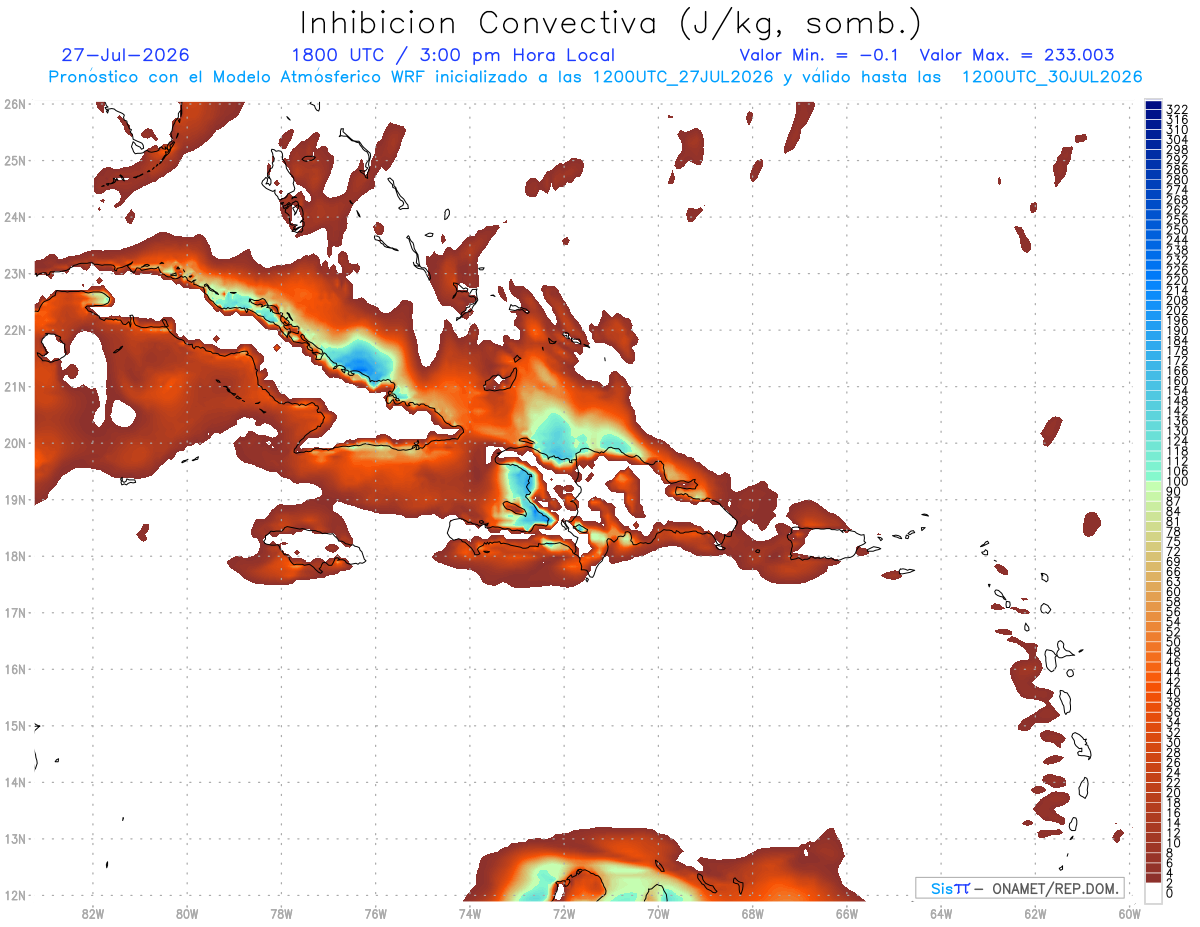This screenshot has height=927, width=1200.
Task: Click the 66W longitude label
Action: click(847, 913)
